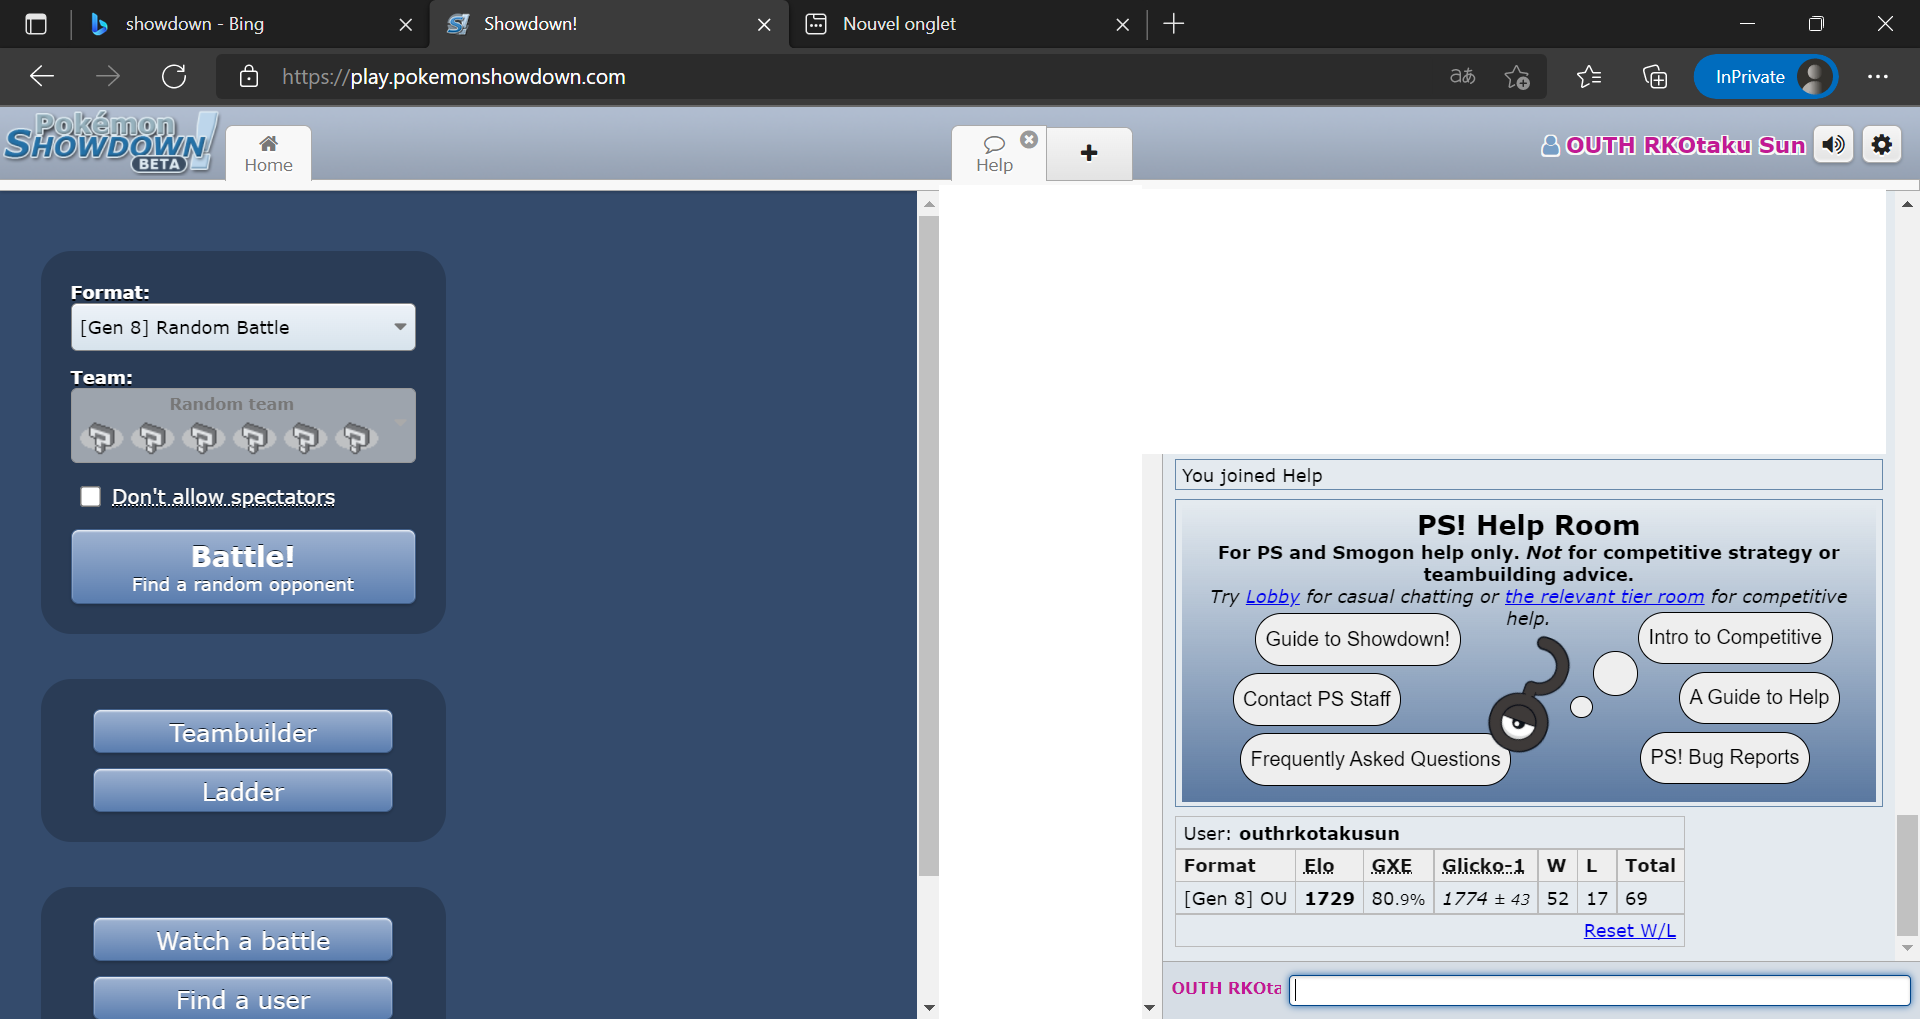Switch to the showdown - Bing browser tab
This screenshot has width=1920, height=1019.
[x=250, y=24]
